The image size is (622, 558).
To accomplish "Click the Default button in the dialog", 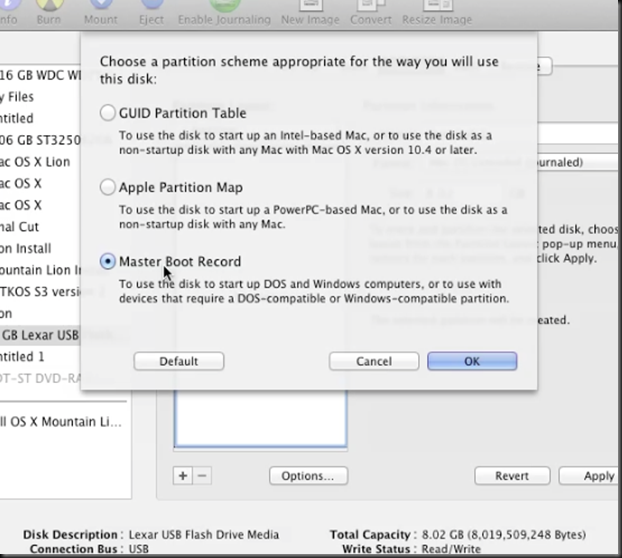I will tap(179, 361).
